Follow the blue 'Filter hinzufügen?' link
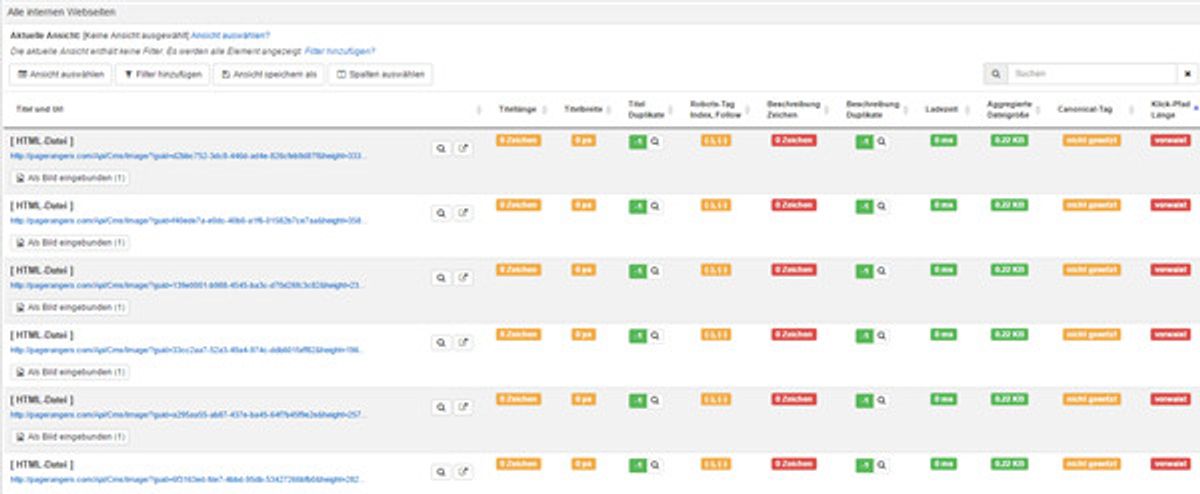1200x494 pixels. (340, 50)
